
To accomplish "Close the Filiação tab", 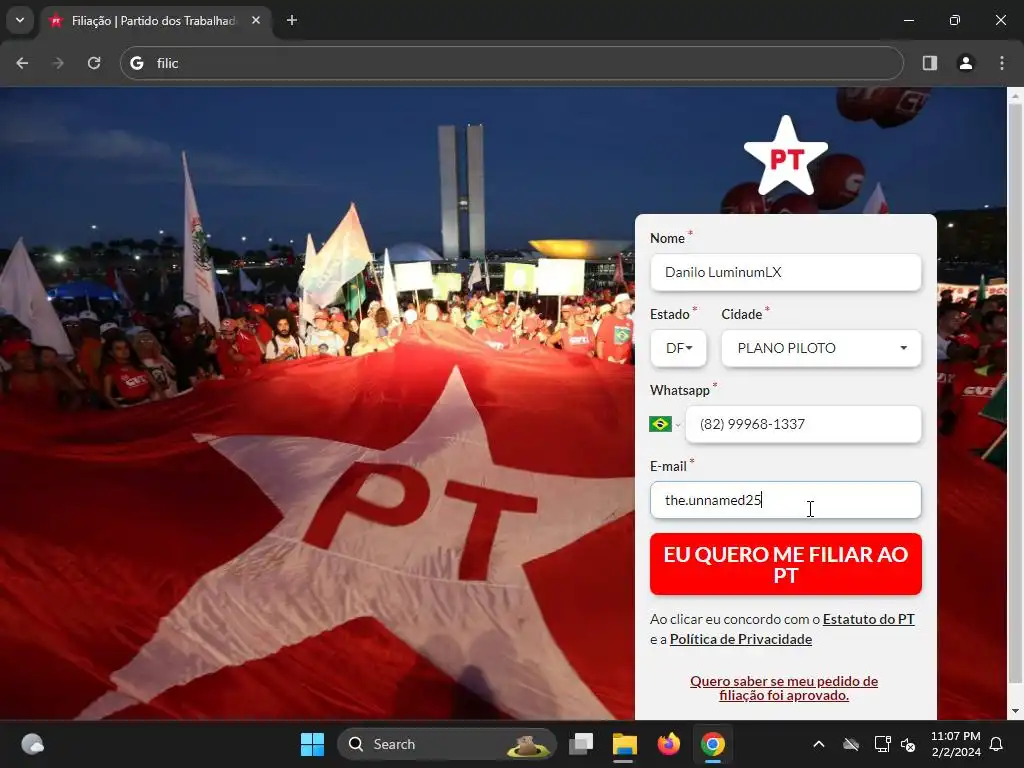I will click(x=256, y=20).
